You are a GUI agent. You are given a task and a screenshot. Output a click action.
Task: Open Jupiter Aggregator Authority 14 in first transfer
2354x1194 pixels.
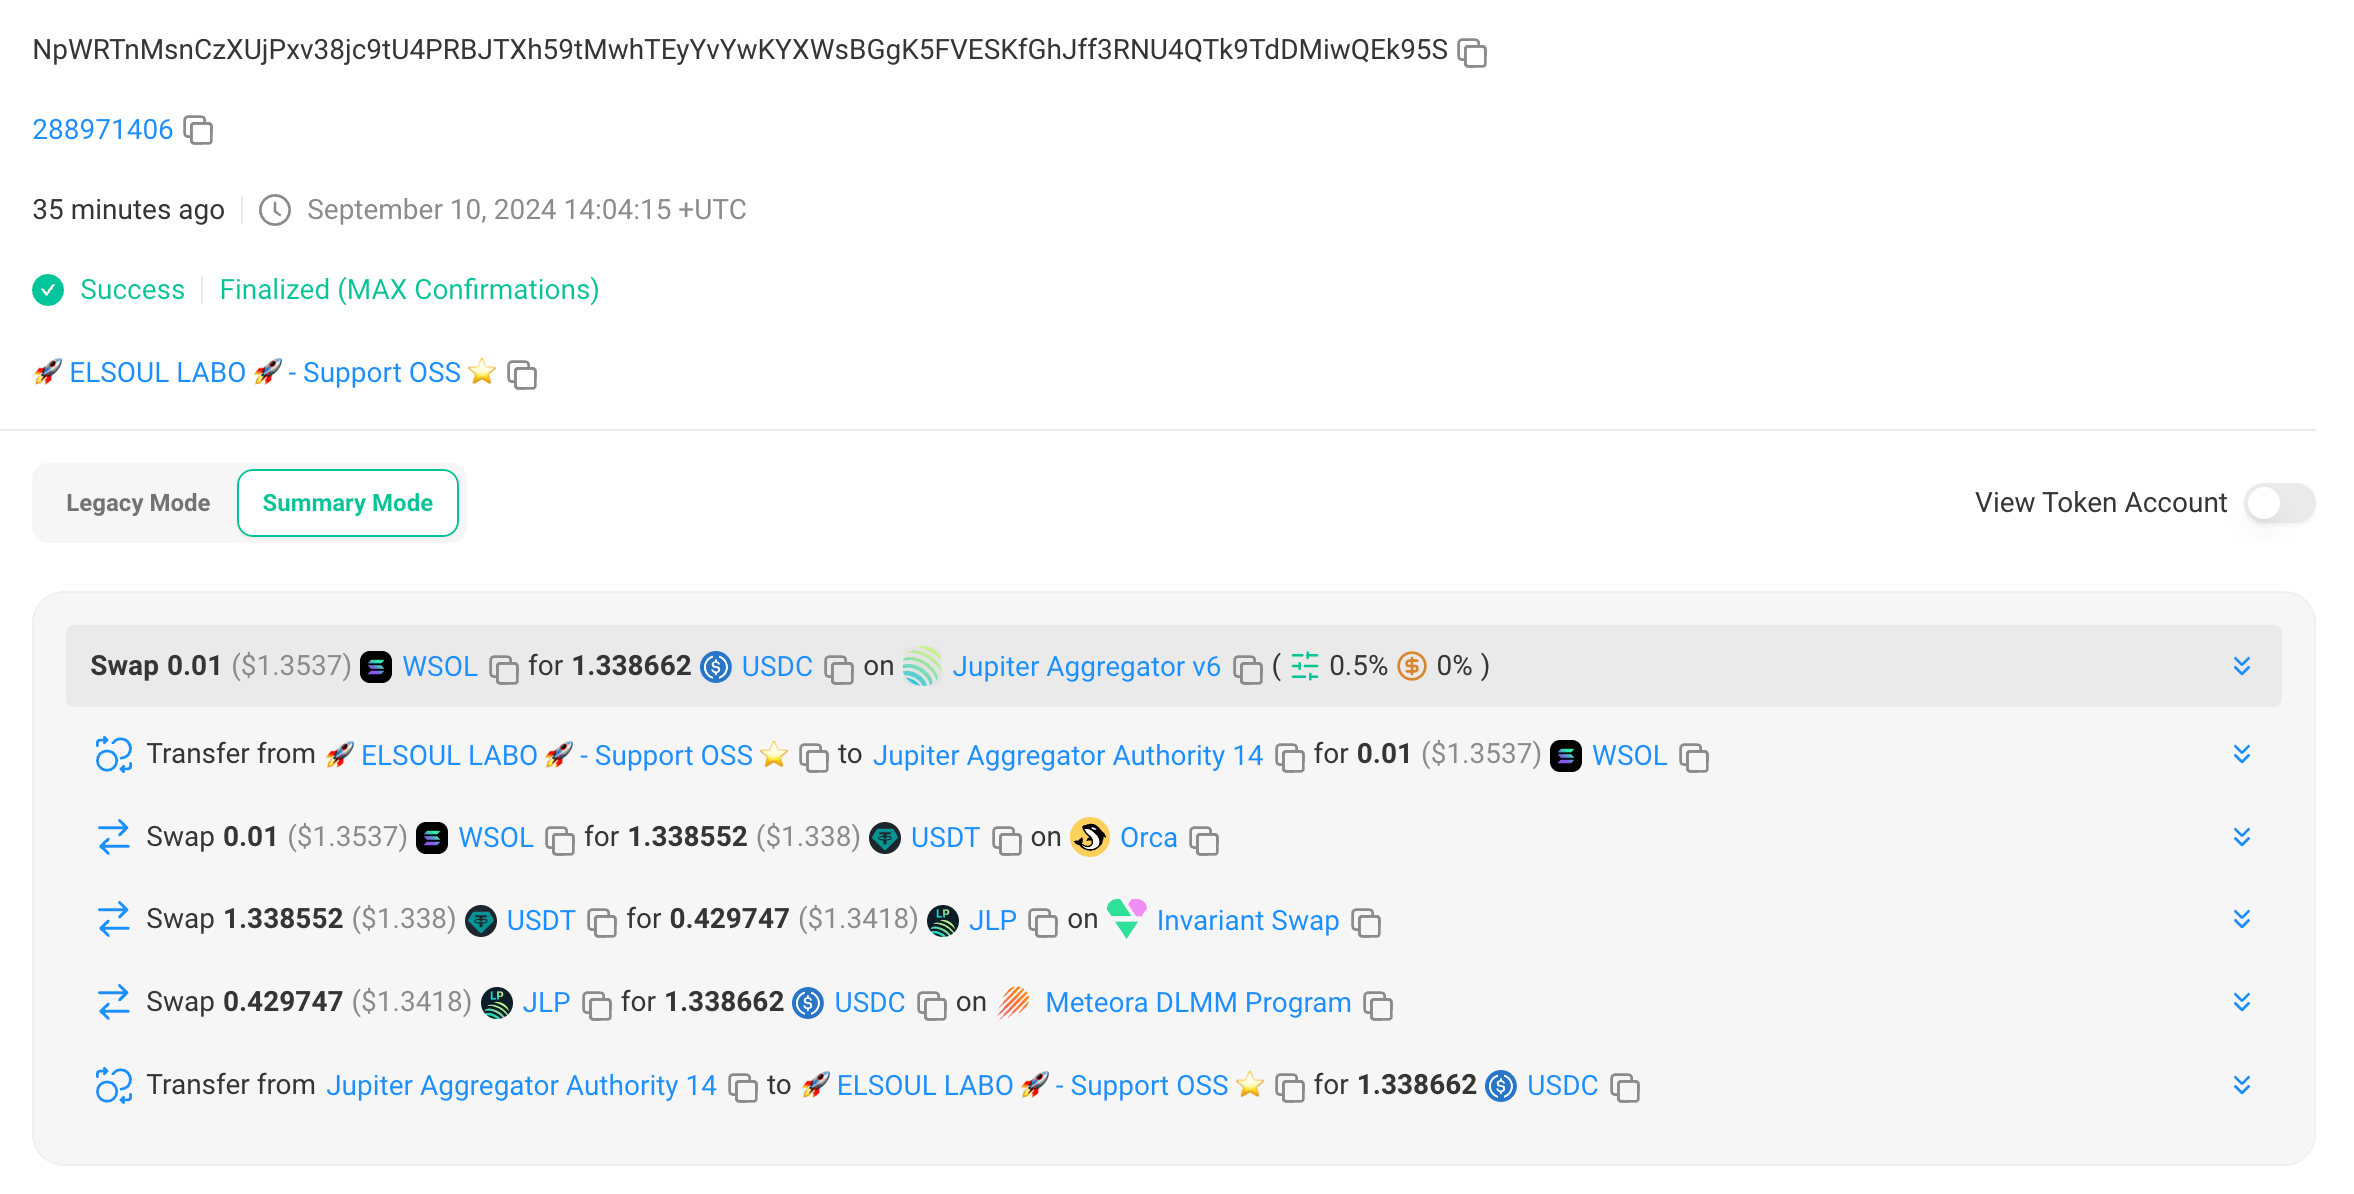click(x=1068, y=755)
